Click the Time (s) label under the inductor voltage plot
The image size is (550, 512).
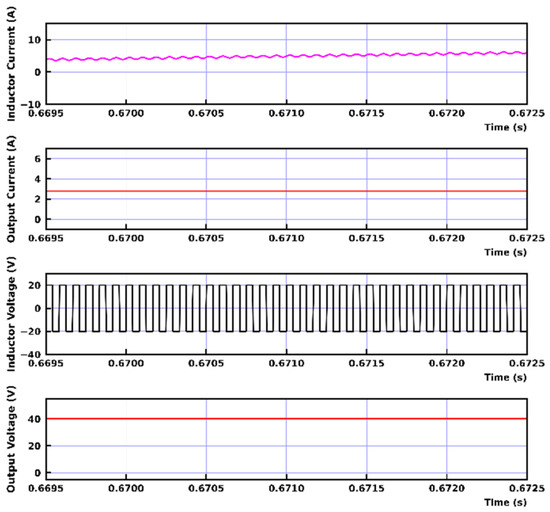point(505,377)
